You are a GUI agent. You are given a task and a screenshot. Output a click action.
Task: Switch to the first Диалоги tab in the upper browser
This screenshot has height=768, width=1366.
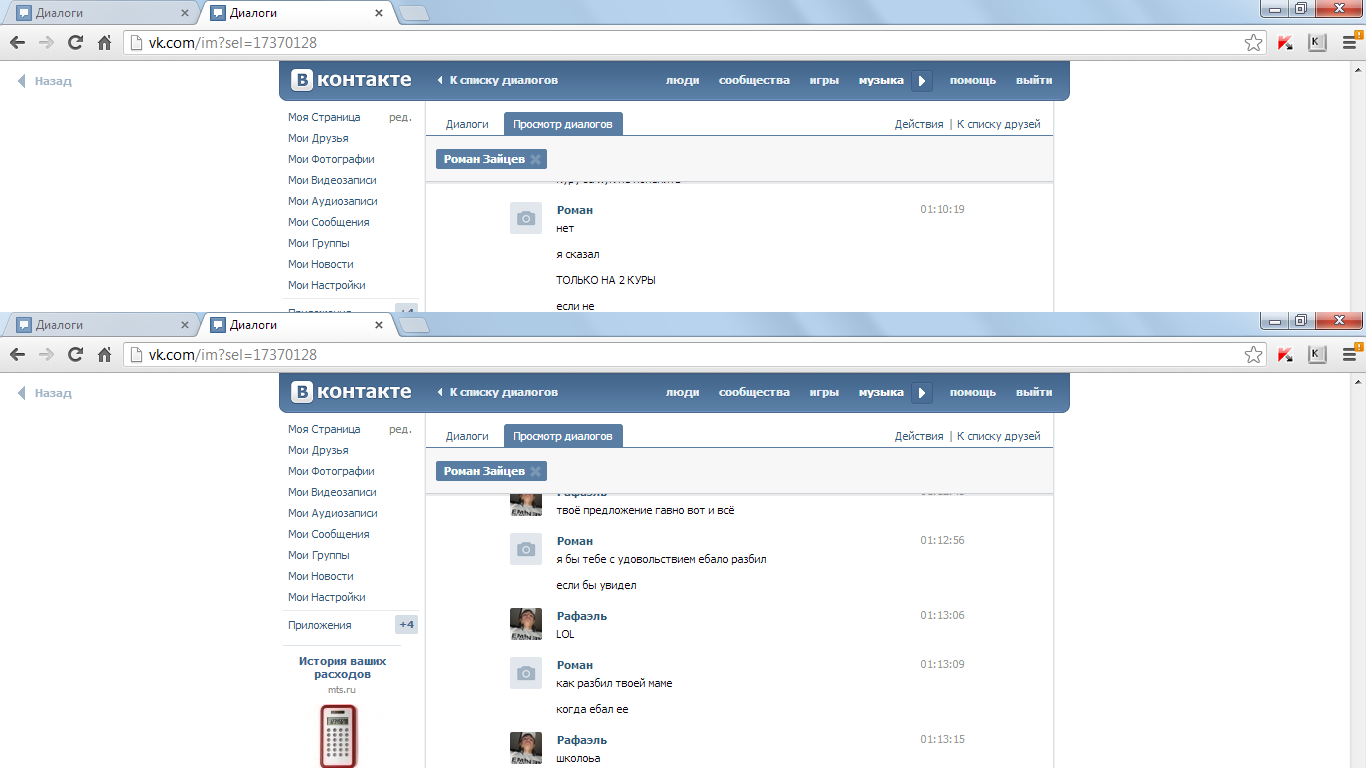pyautogui.click(x=100, y=14)
